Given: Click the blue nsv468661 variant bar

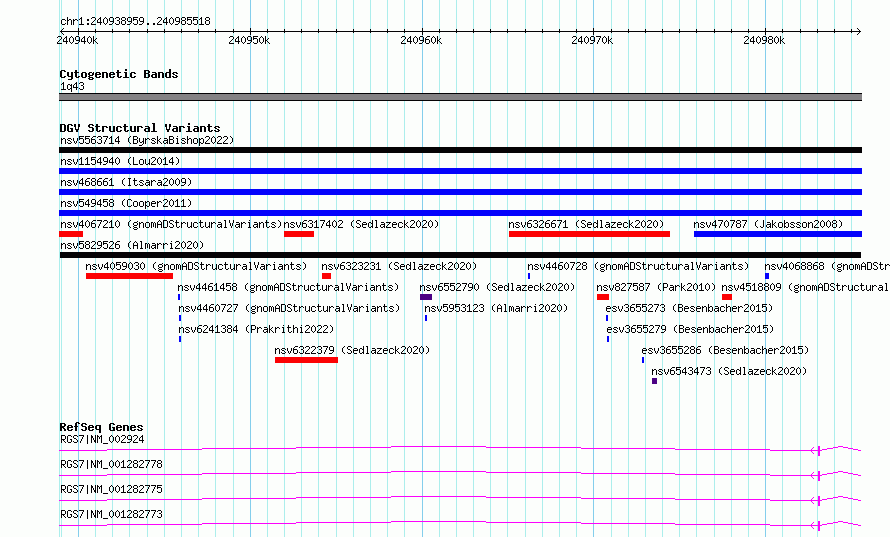Looking at the screenshot, I should 460,192.
